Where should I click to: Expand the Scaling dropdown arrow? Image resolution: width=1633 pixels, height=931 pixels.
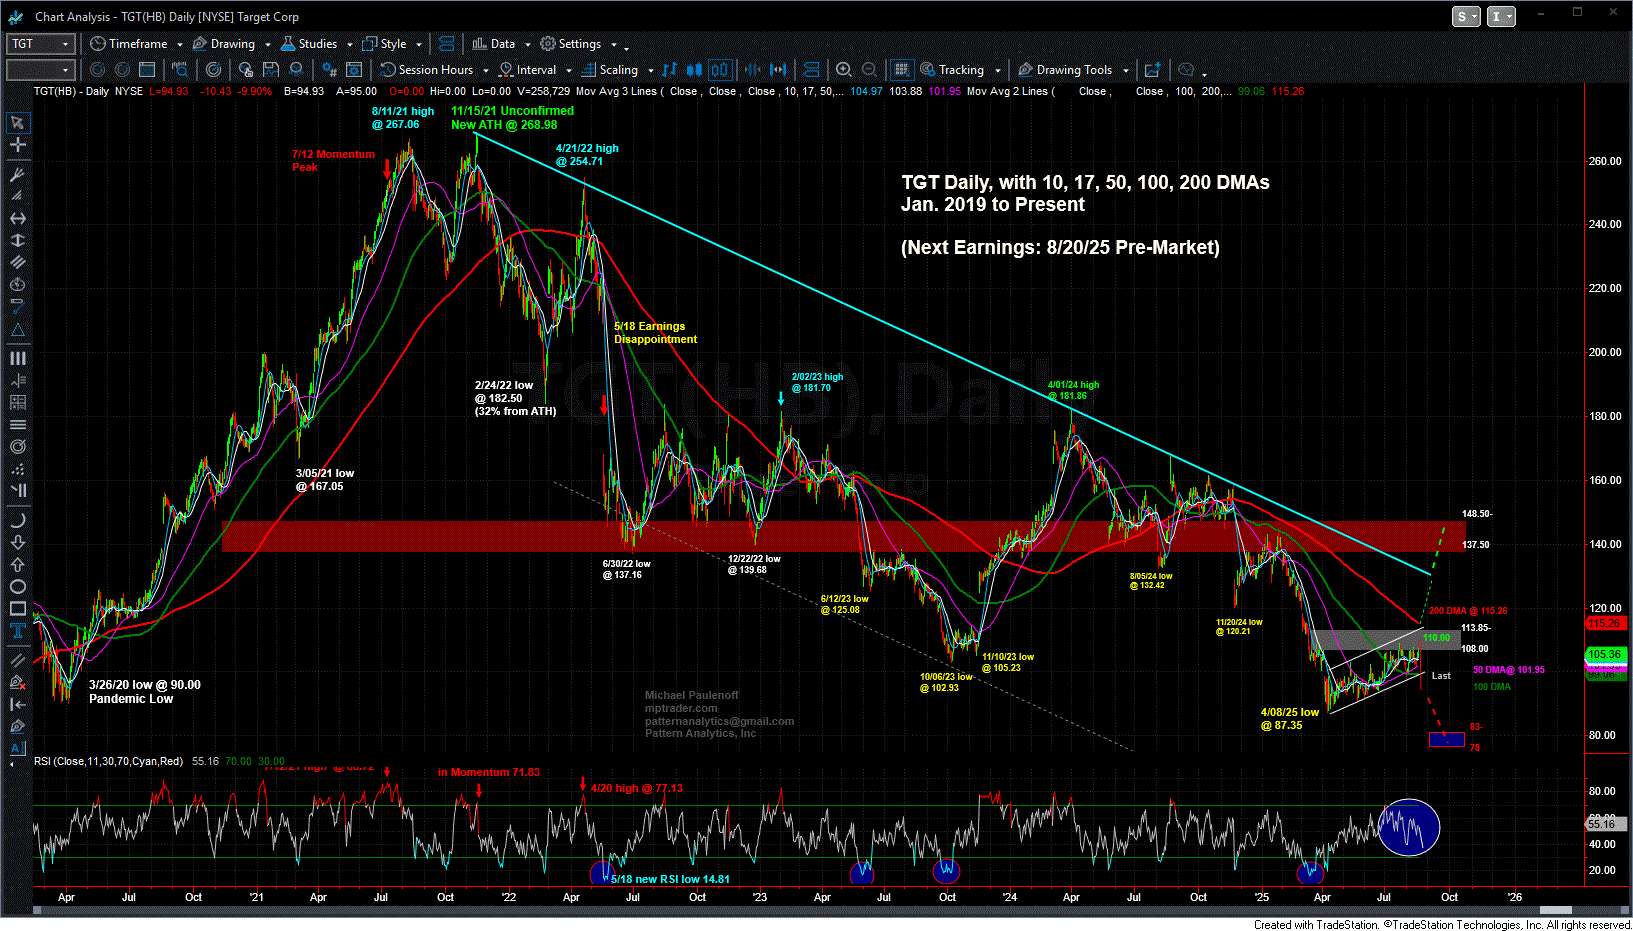coord(651,71)
